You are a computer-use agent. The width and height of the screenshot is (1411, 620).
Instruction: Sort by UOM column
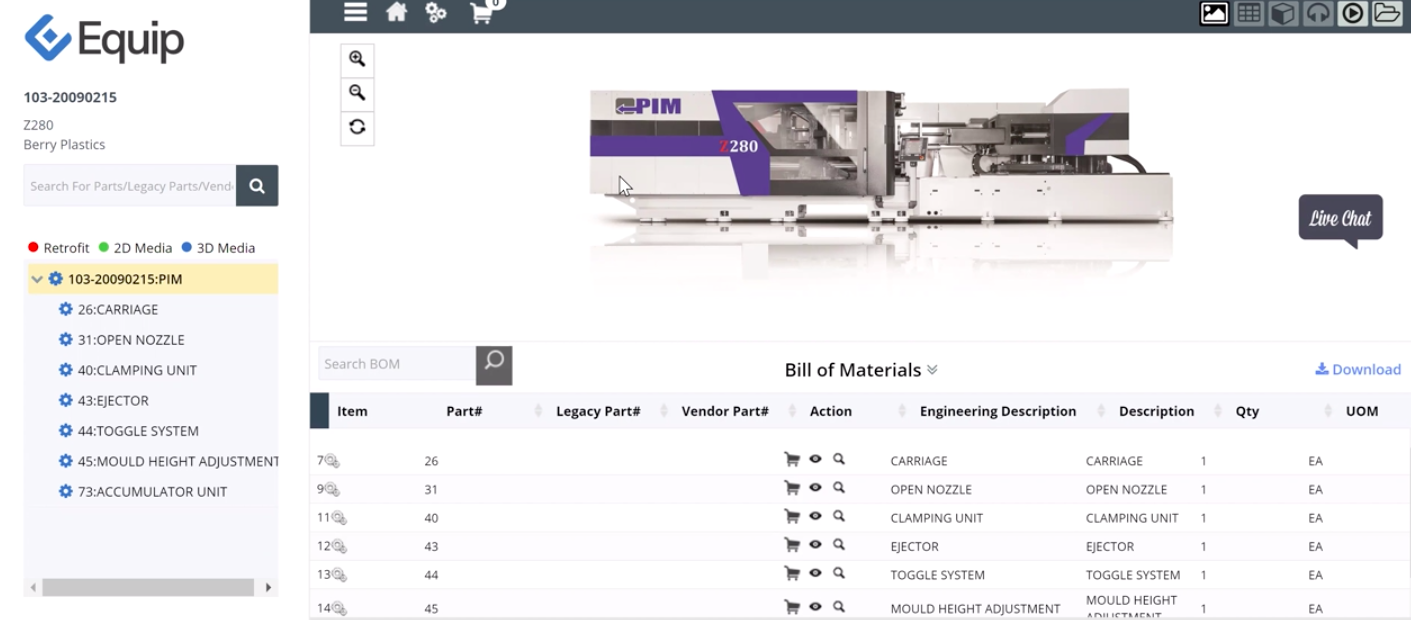[x=1362, y=411]
